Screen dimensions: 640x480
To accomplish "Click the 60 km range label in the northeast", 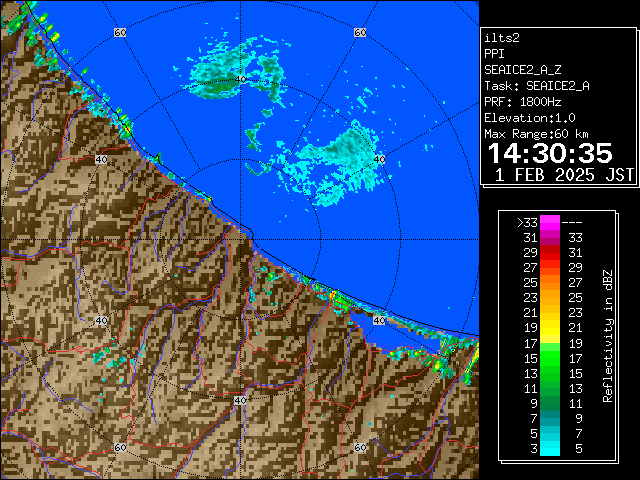I will click(360, 32).
